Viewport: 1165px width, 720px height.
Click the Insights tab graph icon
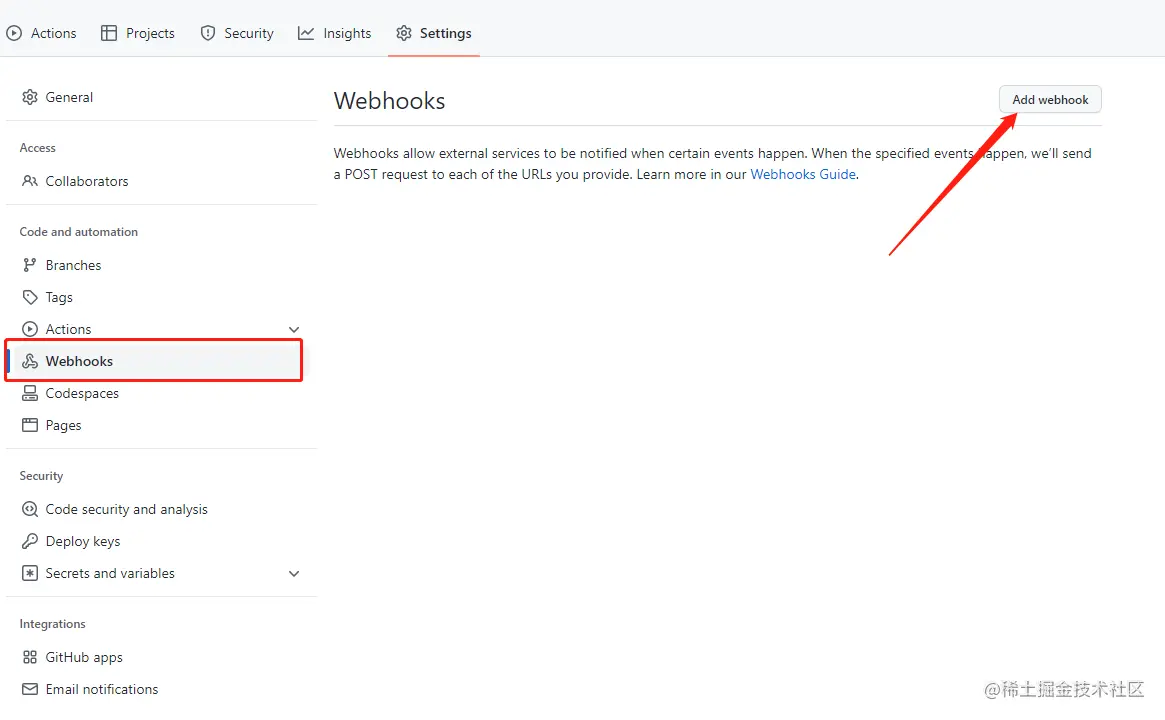[306, 33]
